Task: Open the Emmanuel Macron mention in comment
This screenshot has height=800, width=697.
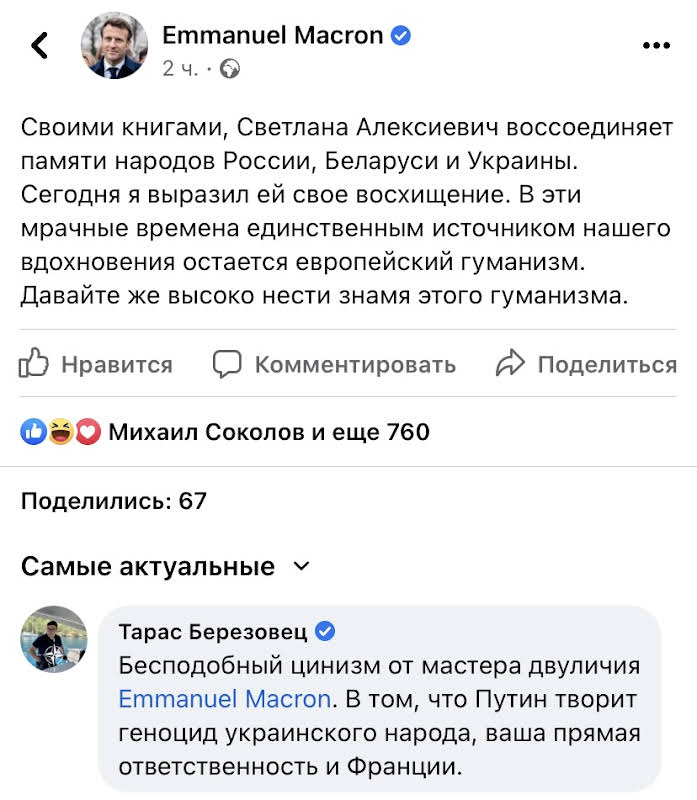Action: (224, 698)
